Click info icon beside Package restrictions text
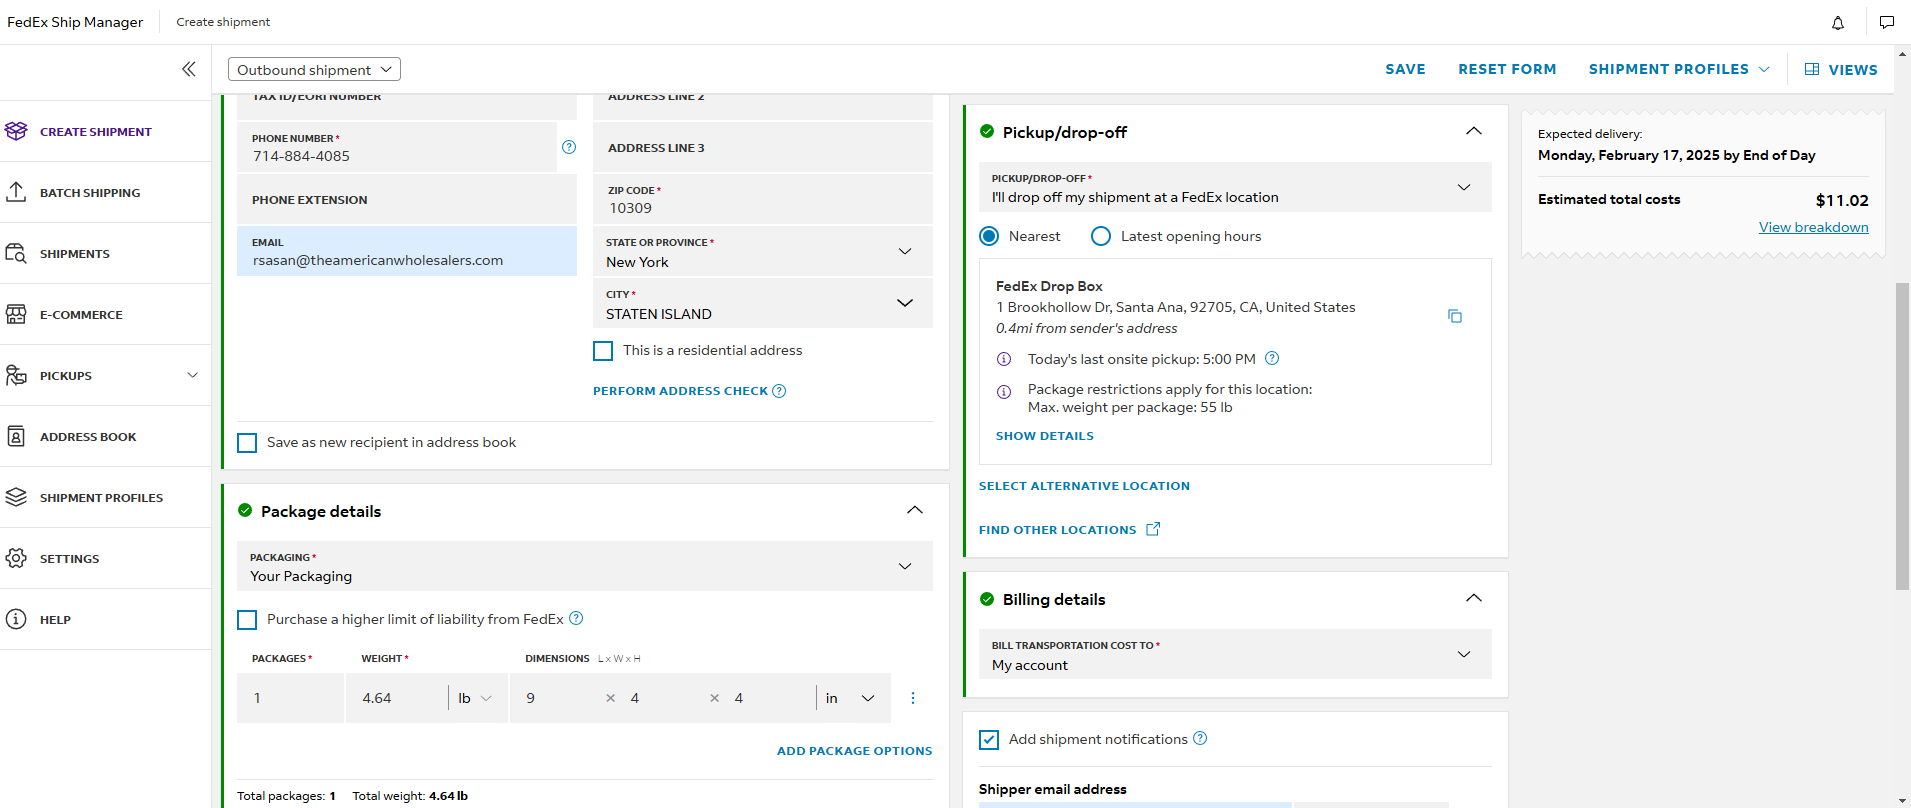This screenshot has width=1911, height=808. click(x=1004, y=392)
